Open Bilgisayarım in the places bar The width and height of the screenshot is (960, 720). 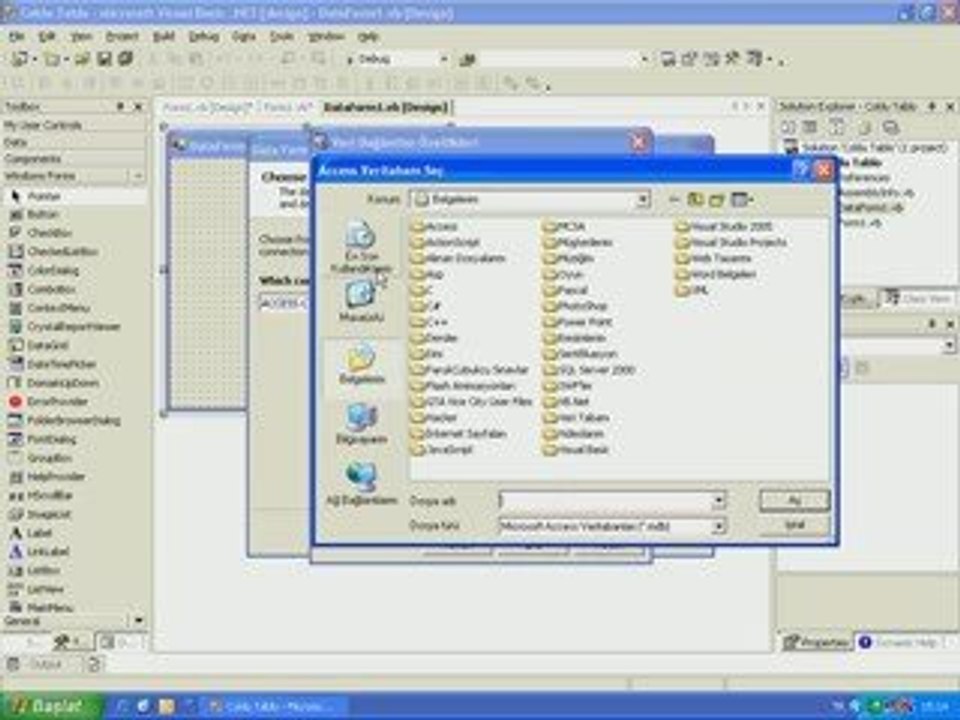pos(361,424)
